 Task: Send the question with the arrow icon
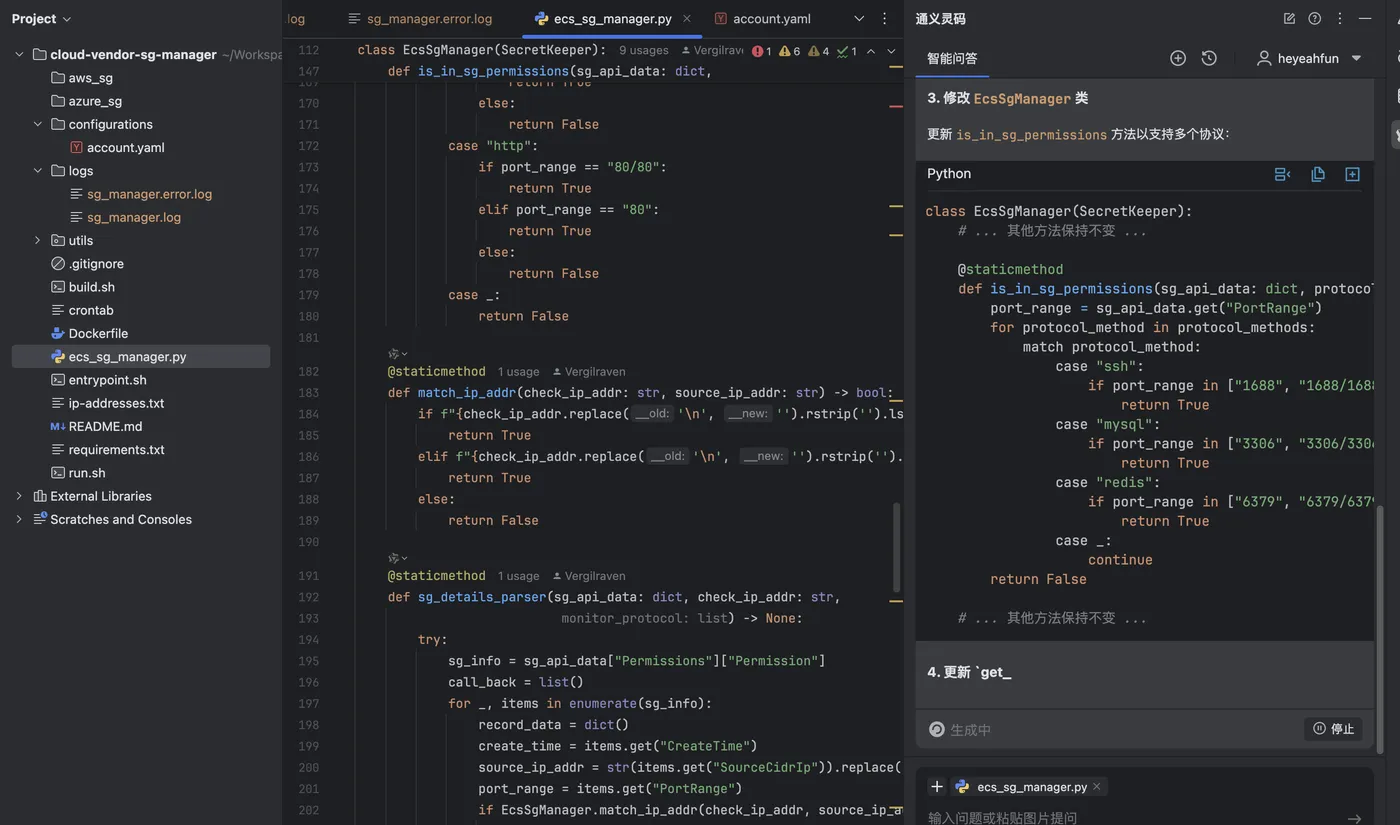[x=1354, y=818]
